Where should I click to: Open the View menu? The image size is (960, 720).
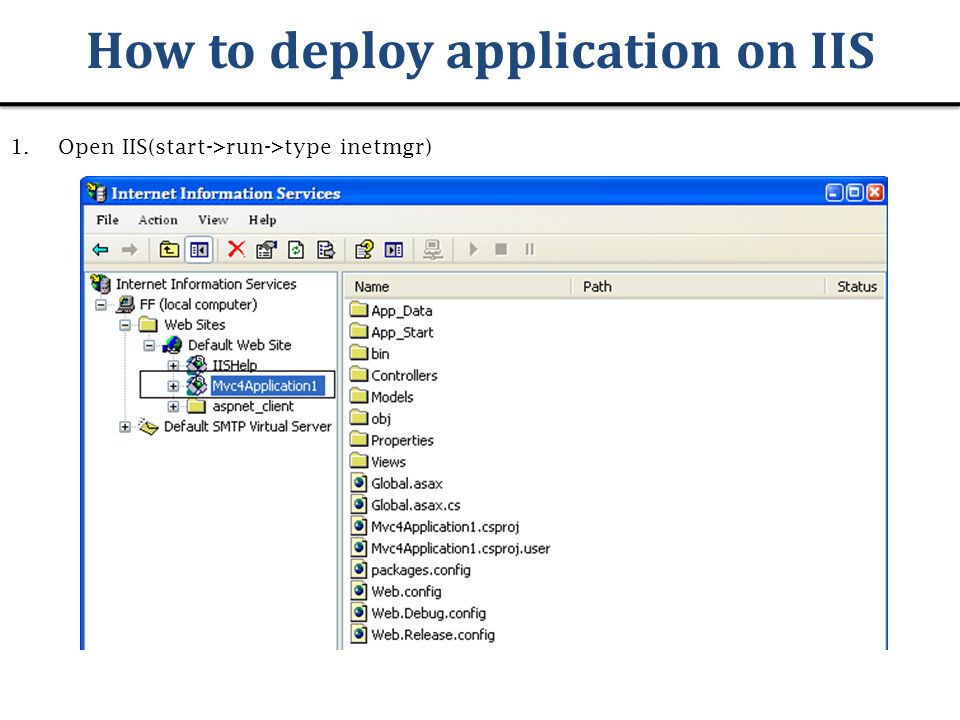(x=213, y=220)
